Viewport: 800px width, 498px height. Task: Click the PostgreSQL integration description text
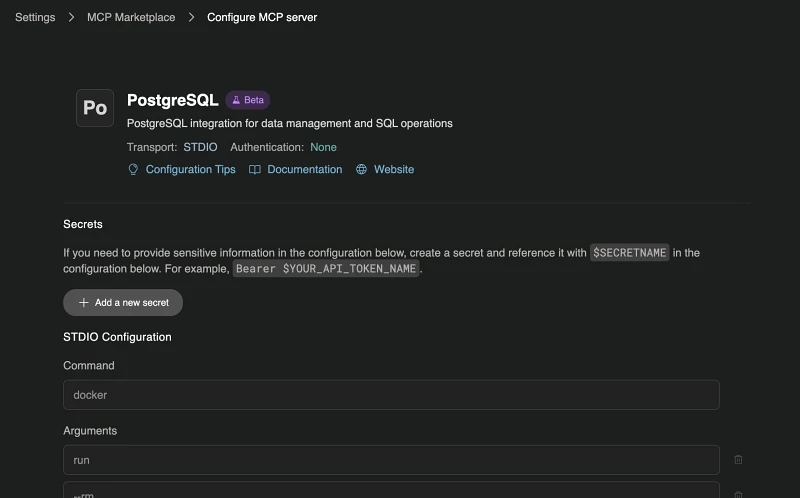290,123
